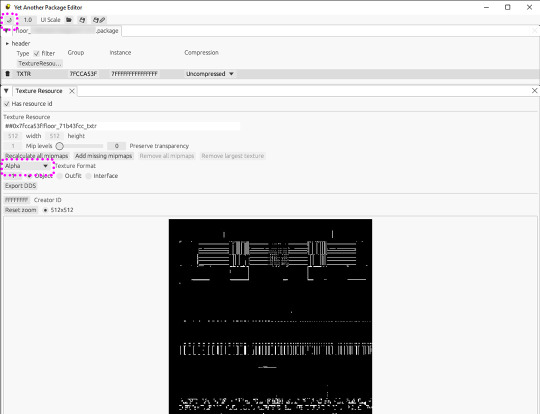Open a package with the folder icon
The width and height of the screenshot is (540, 414).
tap(69, 20)
